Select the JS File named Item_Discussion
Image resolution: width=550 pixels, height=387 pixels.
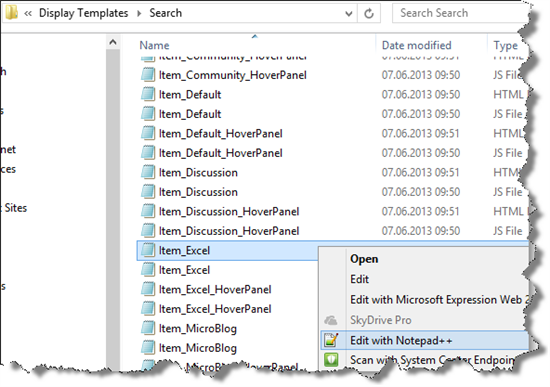pos(198,192)
